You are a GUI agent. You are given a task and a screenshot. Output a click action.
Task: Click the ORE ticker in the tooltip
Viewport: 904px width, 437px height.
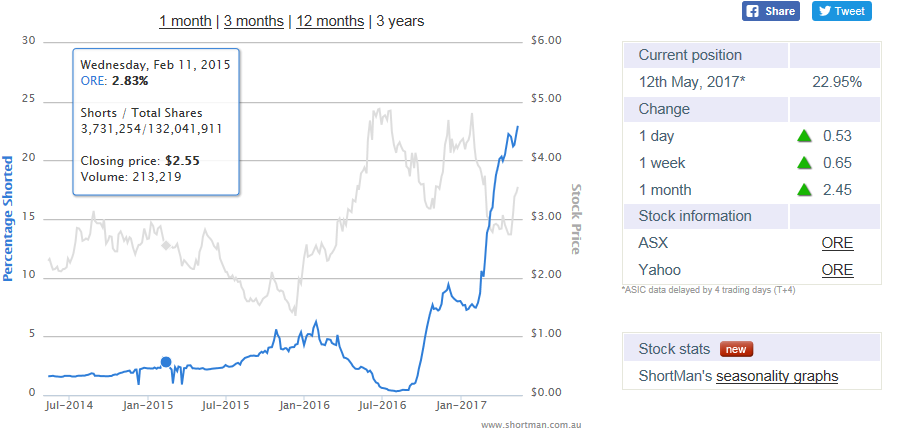pyautogui.click(x=92, y=80)
